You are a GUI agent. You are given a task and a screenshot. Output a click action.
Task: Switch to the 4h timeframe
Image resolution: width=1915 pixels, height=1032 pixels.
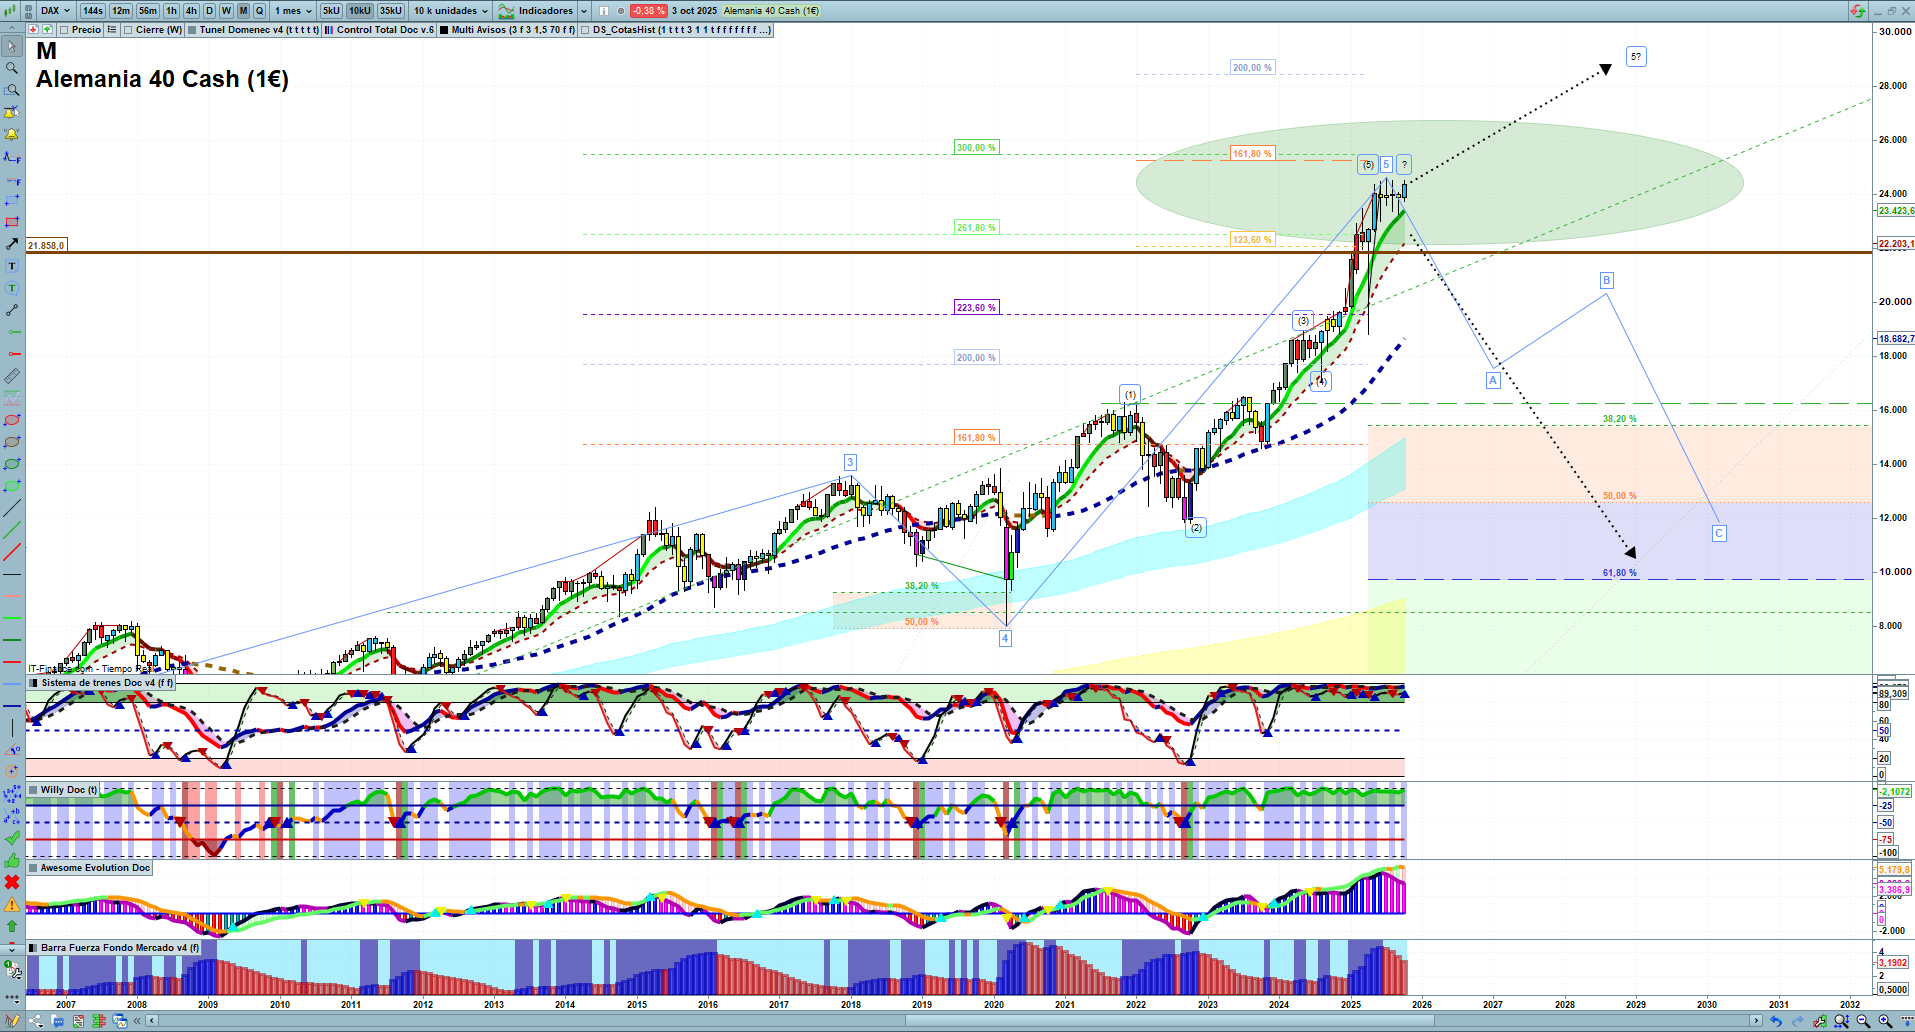point(191,11)
